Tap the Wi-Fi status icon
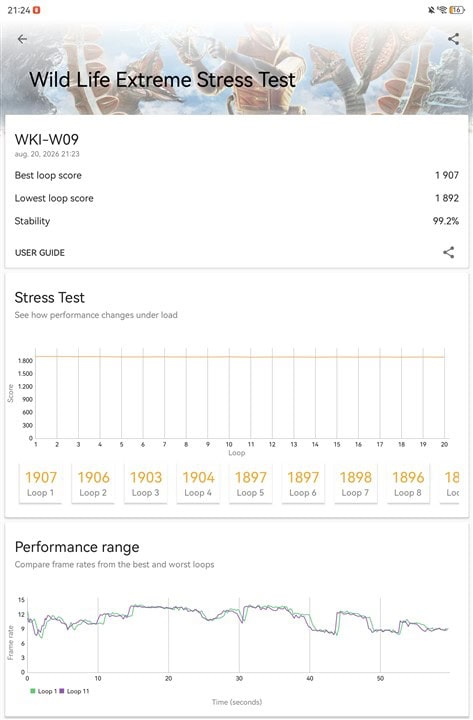This screenshot has height=720, width=473. coord(442,10)
